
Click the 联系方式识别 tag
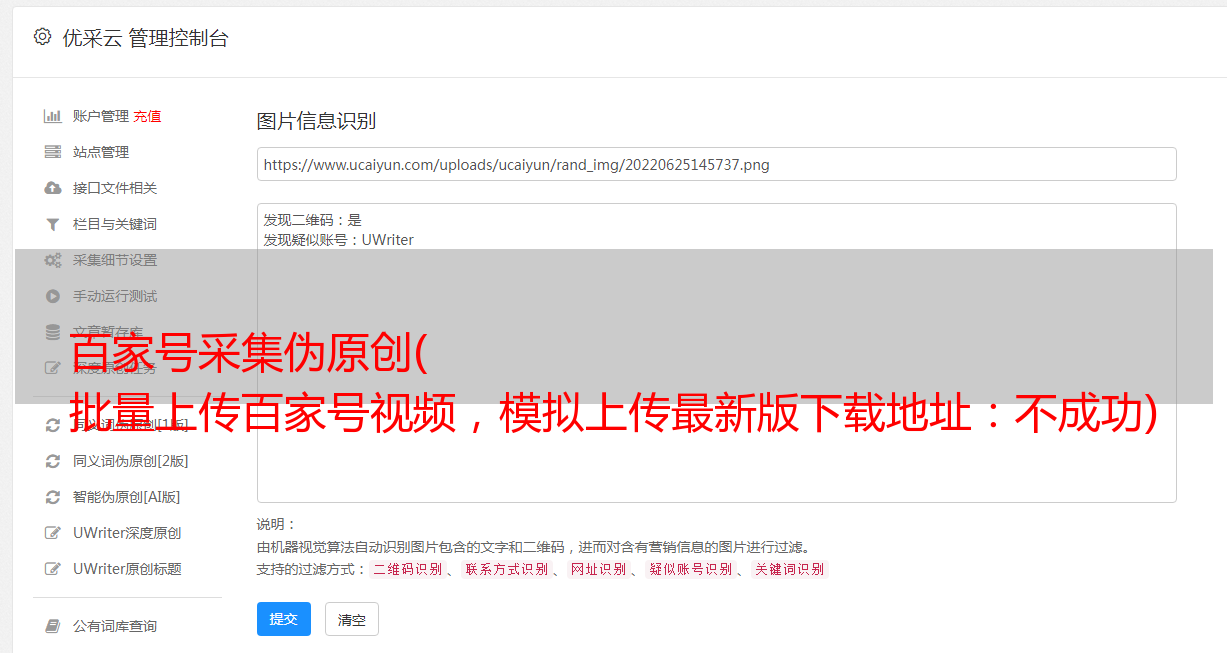tap(507, 569)
